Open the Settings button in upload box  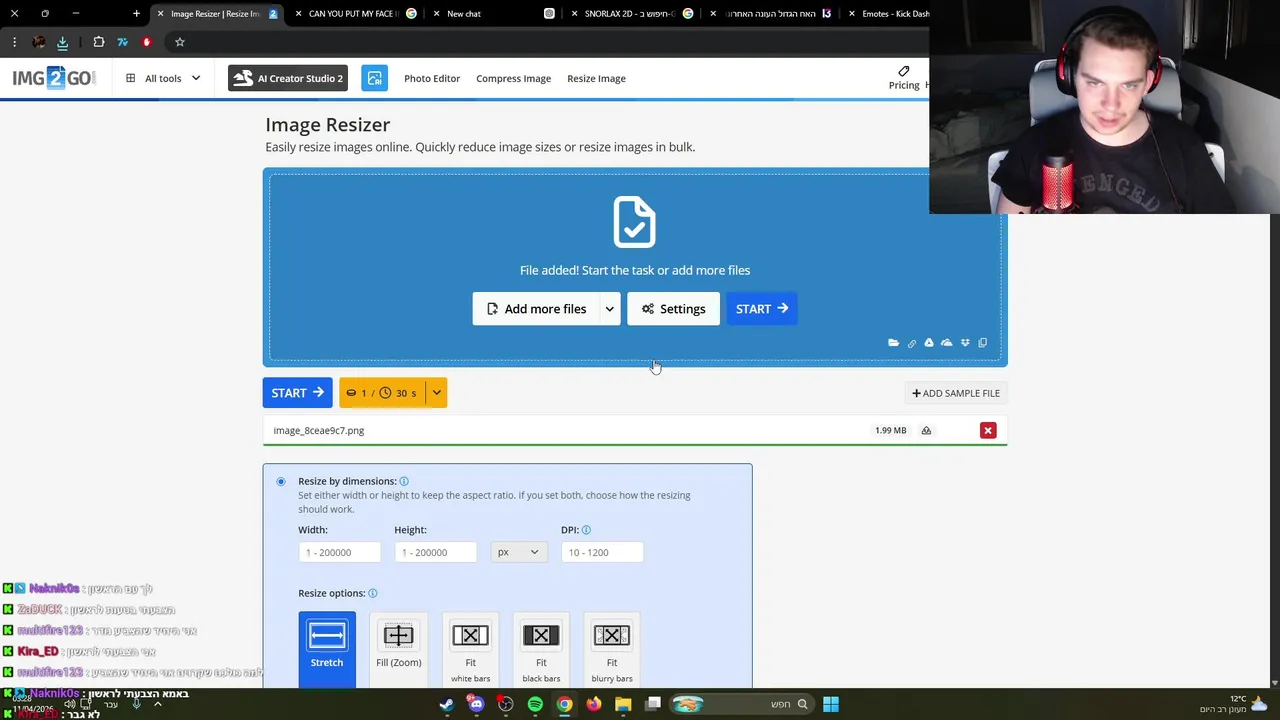673,309
